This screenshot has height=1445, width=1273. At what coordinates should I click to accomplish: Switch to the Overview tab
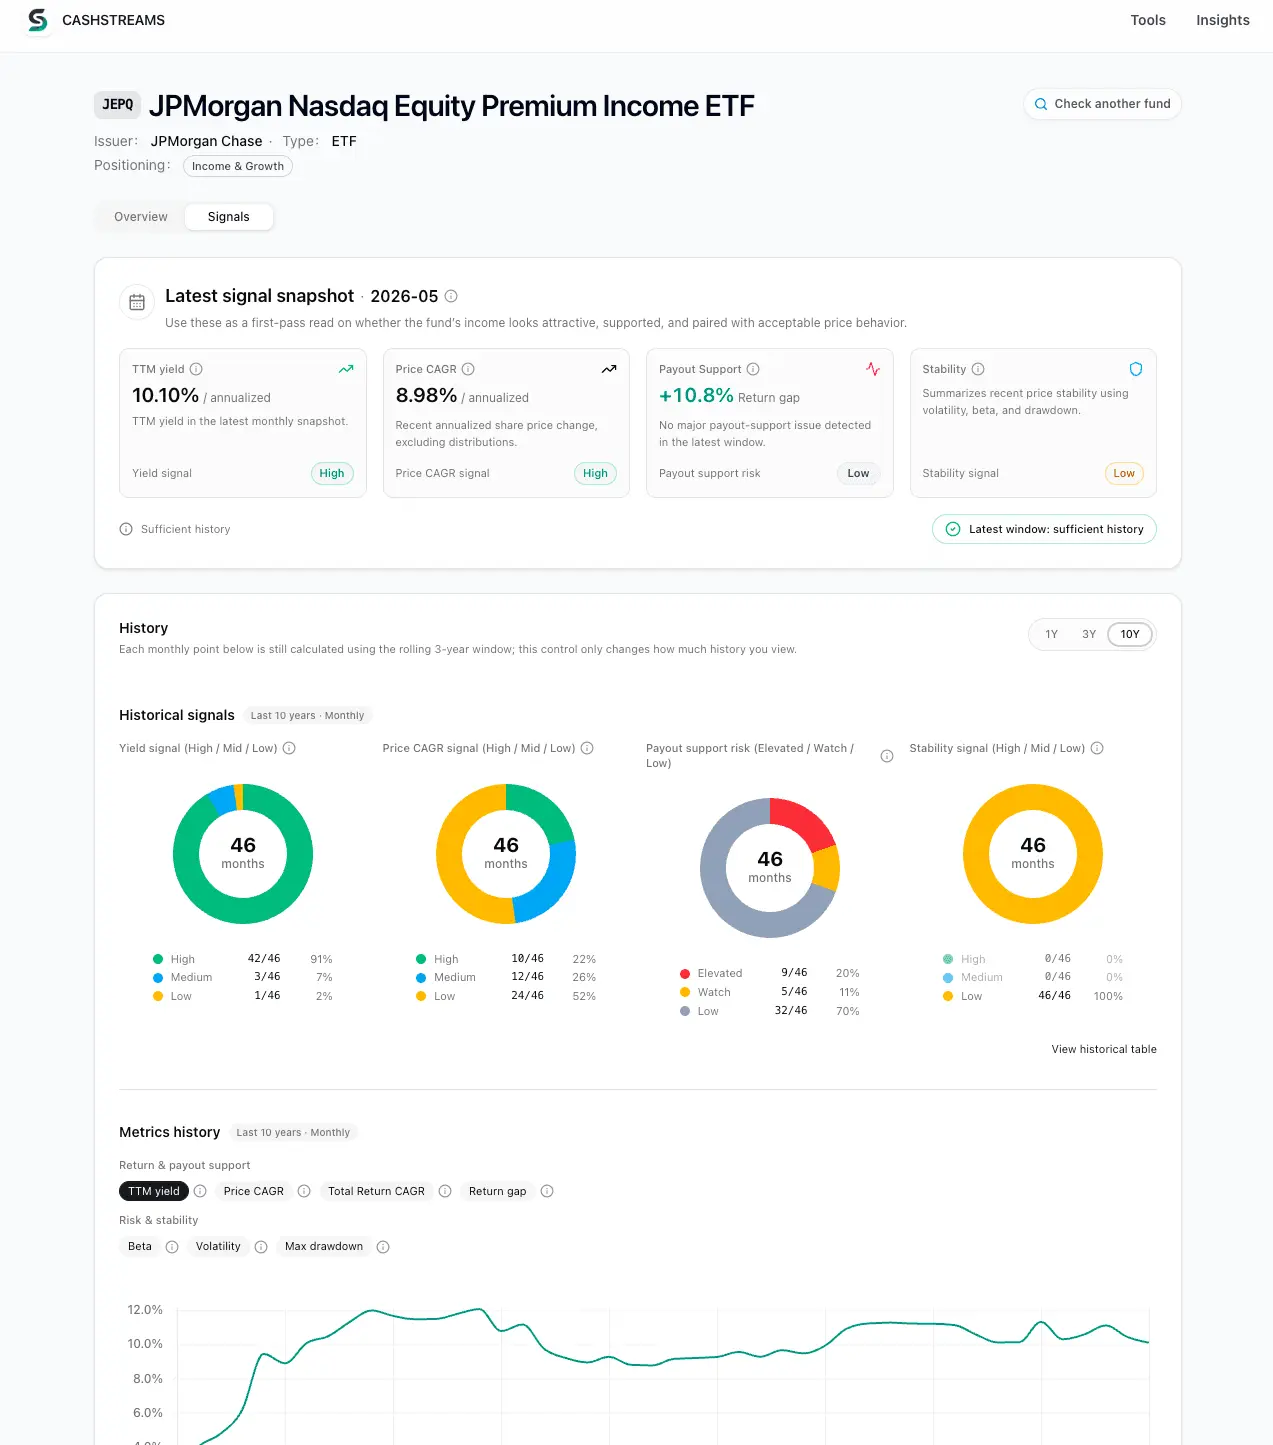tap(141, 217)
